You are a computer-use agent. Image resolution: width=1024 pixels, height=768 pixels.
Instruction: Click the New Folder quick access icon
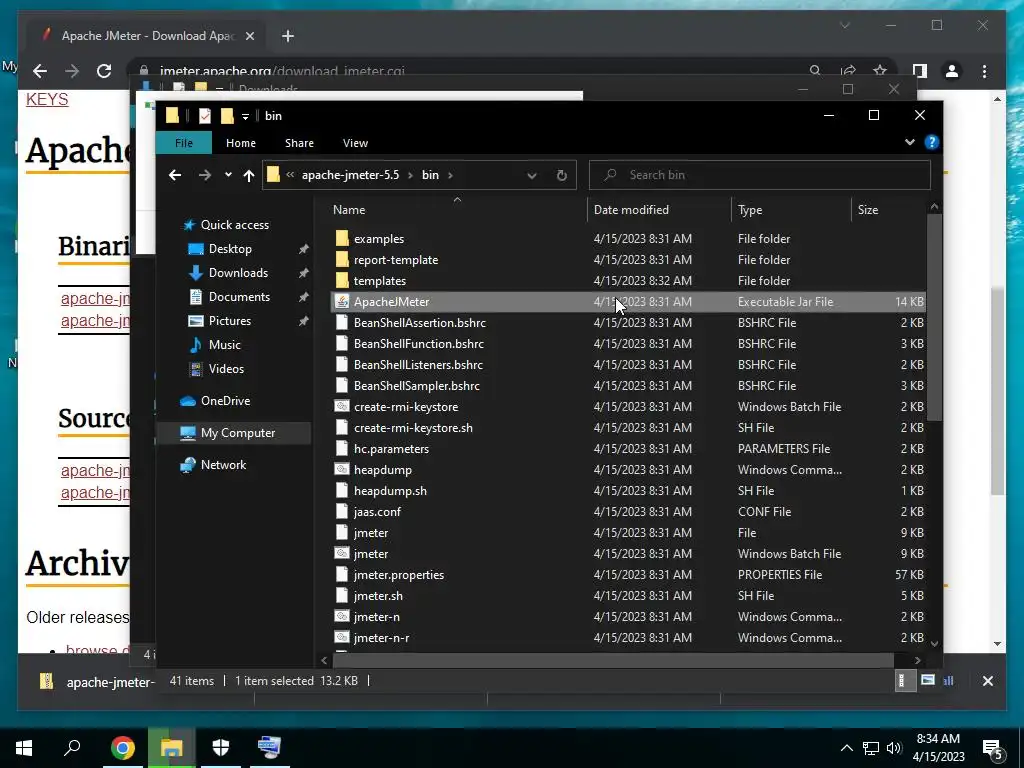[227, 116]
